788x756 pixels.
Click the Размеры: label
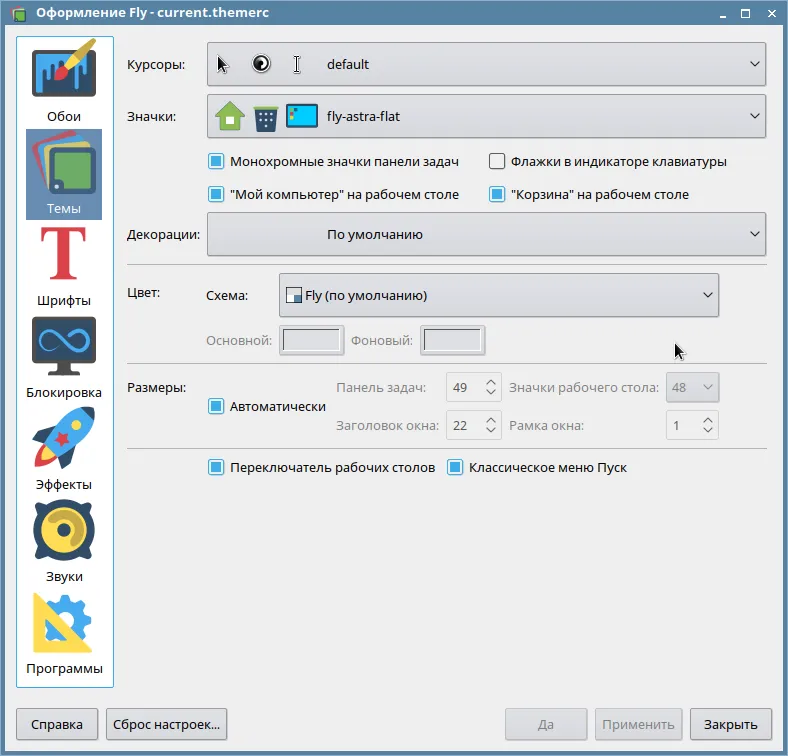click(156, 388)
